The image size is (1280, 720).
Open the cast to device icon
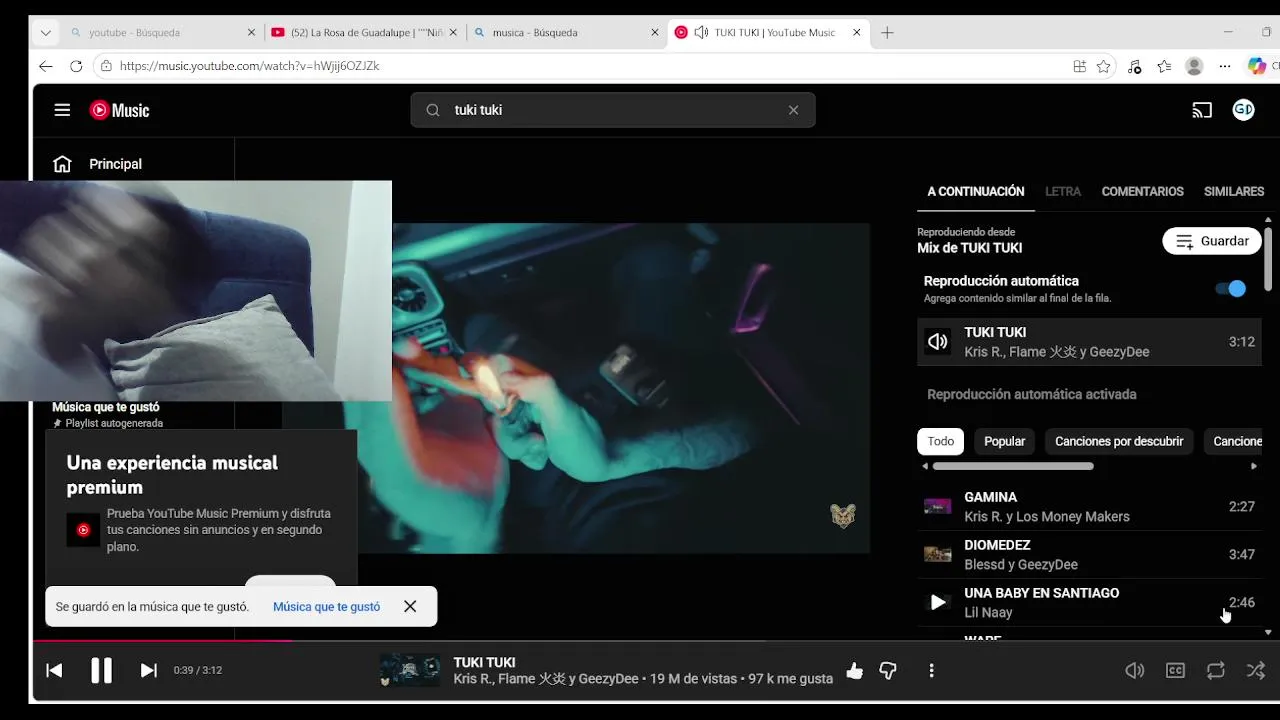tap(1202, 110)
